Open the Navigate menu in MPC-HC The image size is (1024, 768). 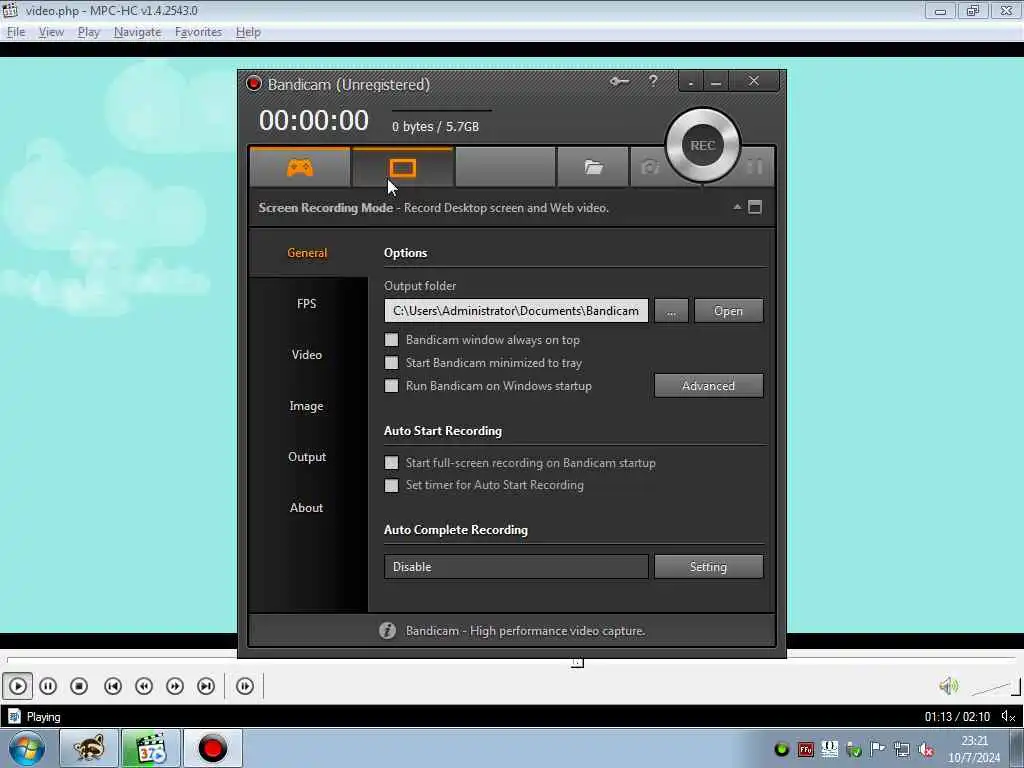(x=137, y=32)
